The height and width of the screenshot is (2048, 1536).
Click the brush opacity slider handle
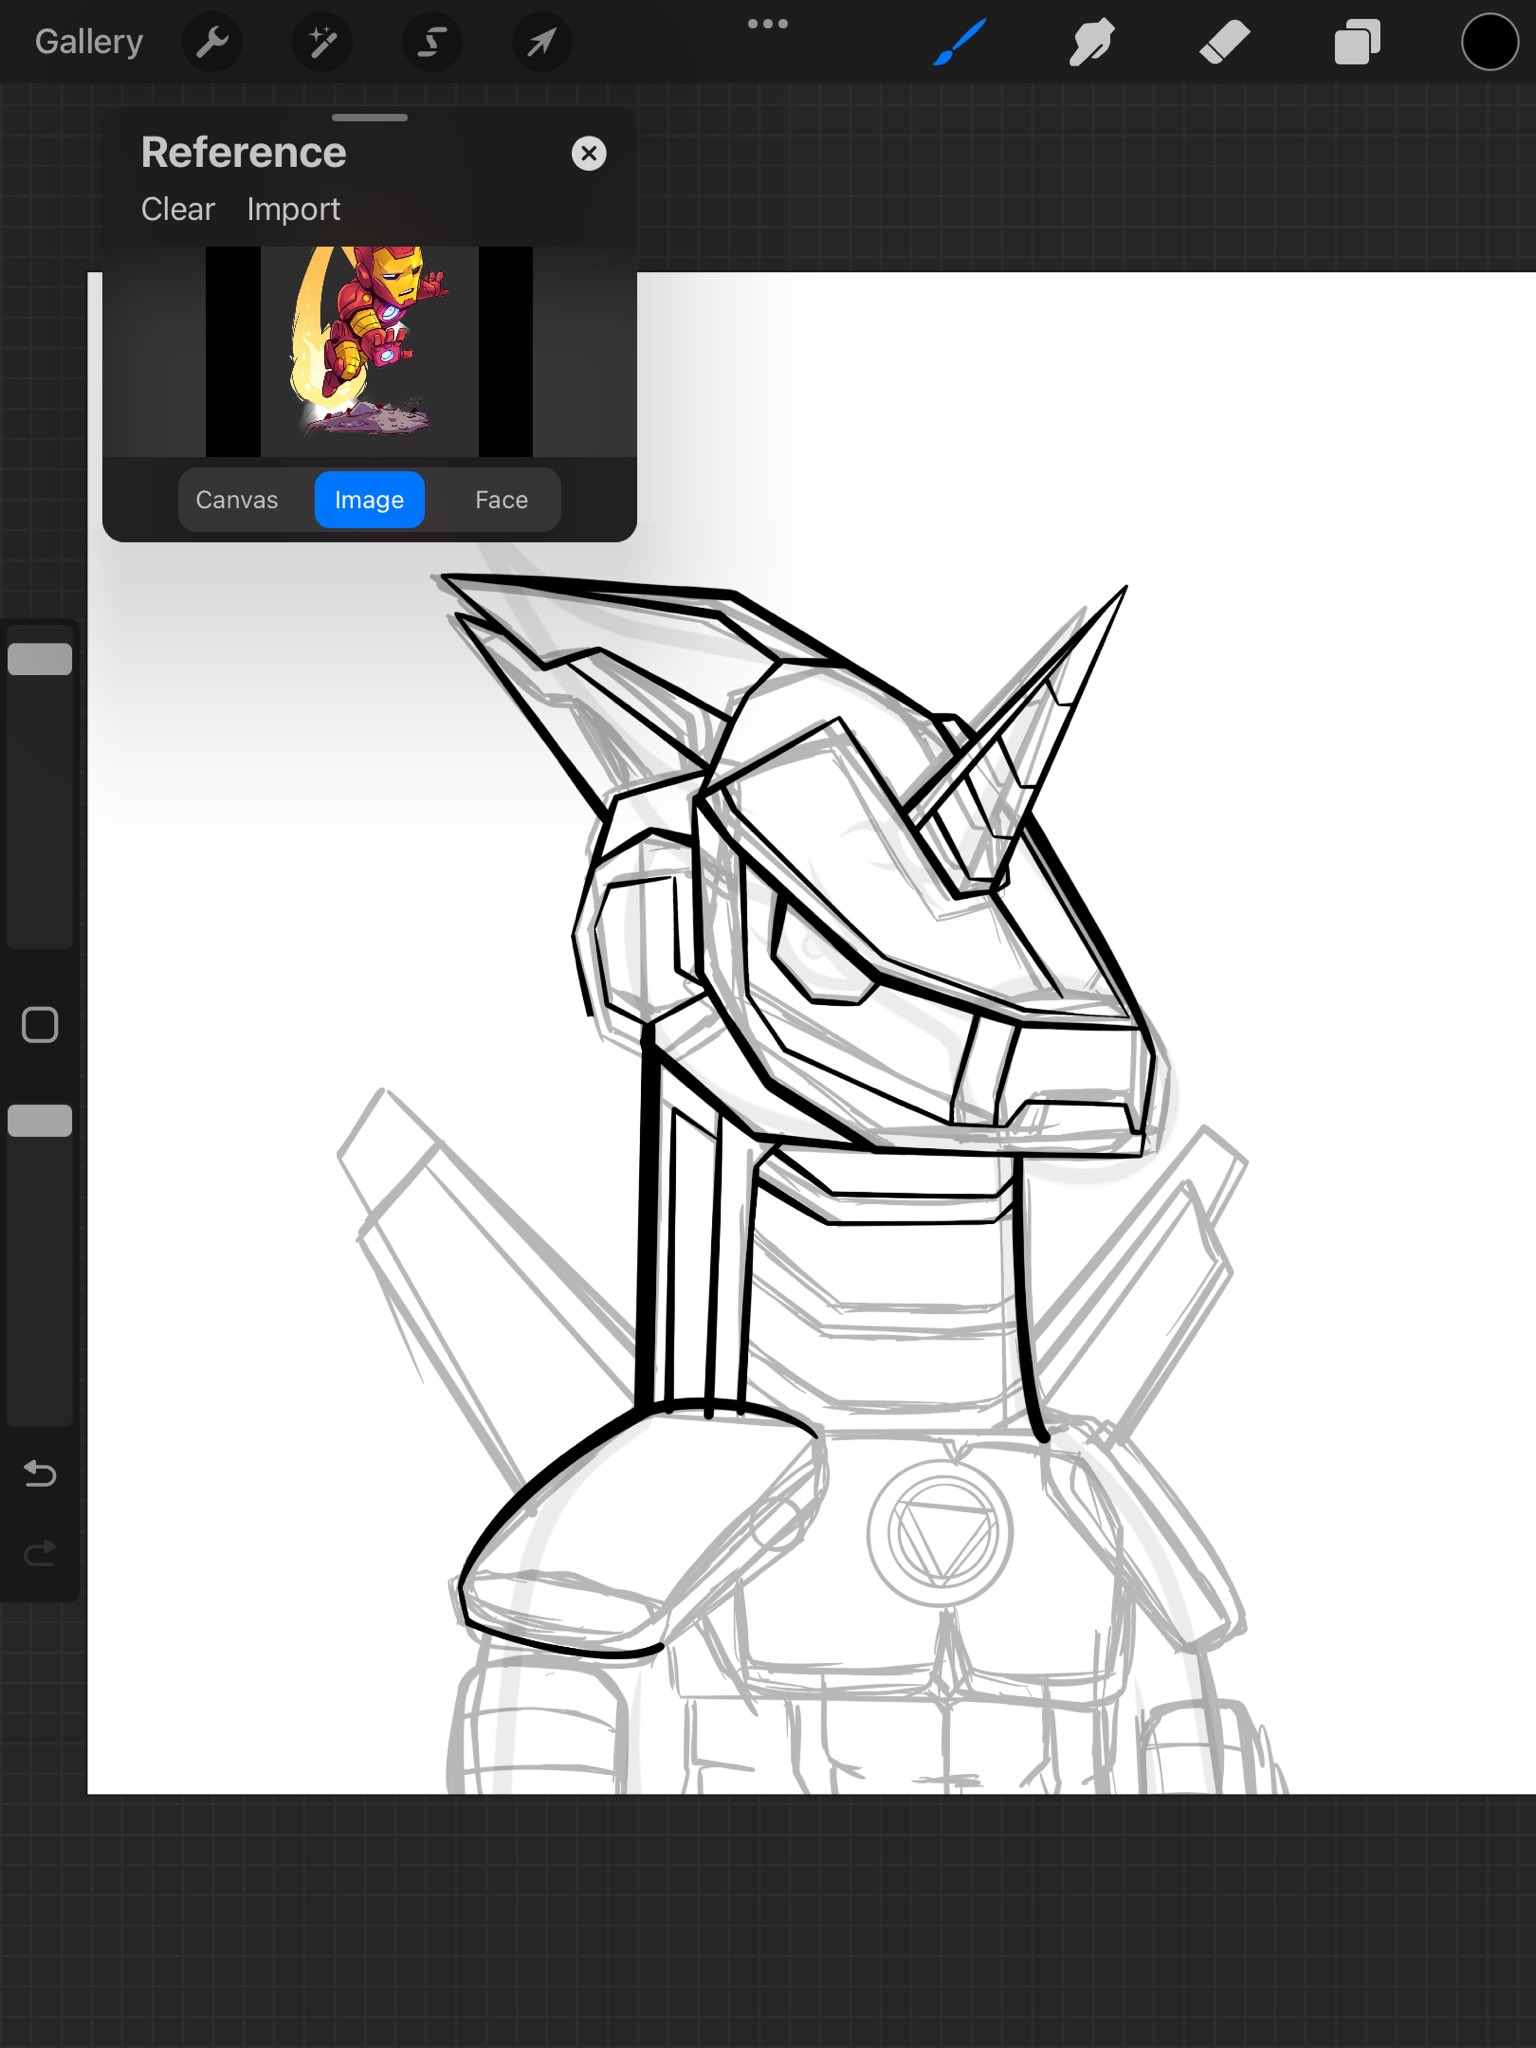pos(40,1121)
